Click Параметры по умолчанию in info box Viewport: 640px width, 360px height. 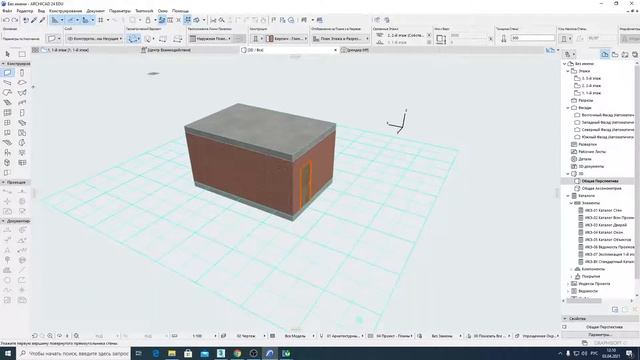pyautogui.click(x=21, y=38)
